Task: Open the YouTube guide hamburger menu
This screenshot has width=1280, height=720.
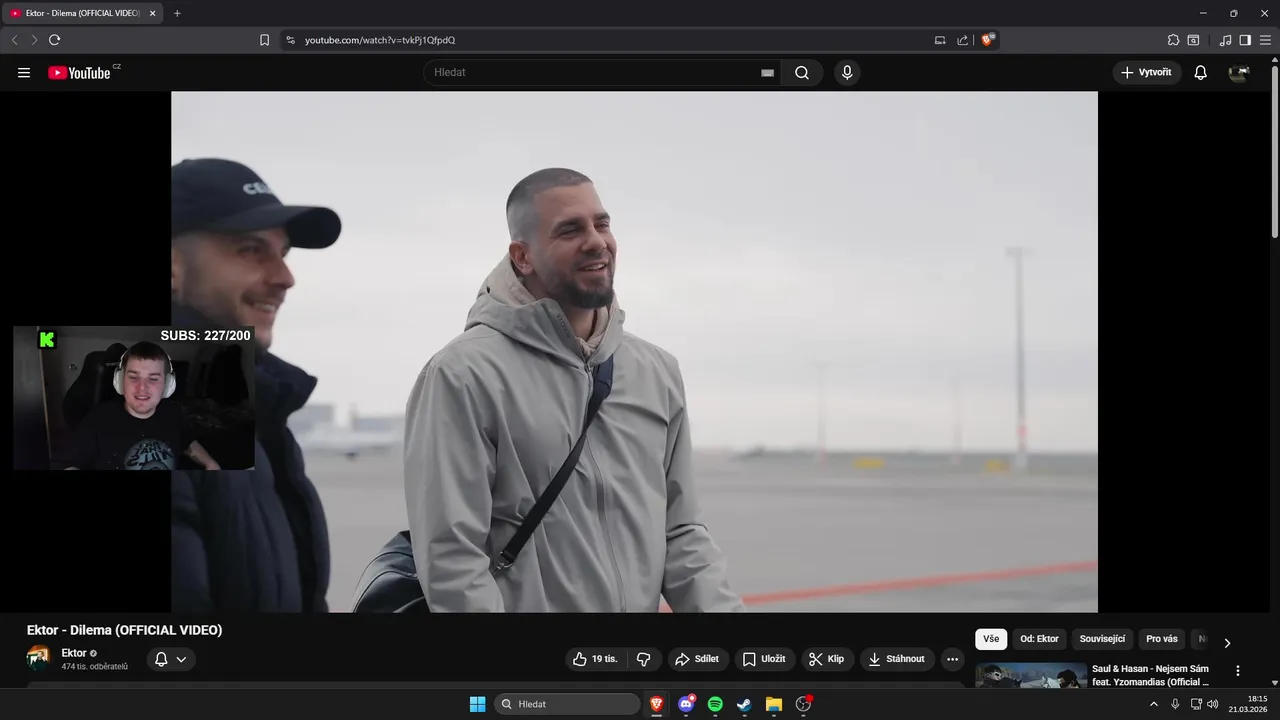Action: coord(24,72)
